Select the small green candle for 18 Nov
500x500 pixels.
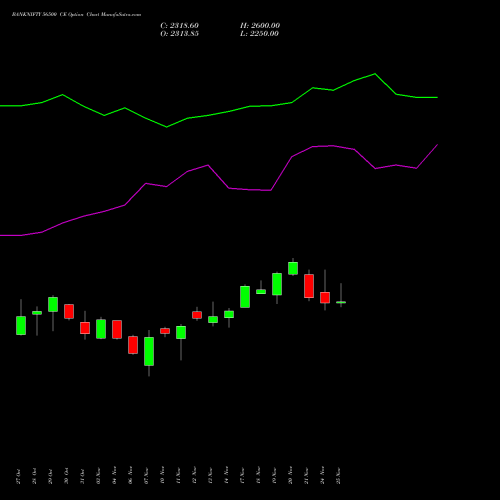pos(261,291)
